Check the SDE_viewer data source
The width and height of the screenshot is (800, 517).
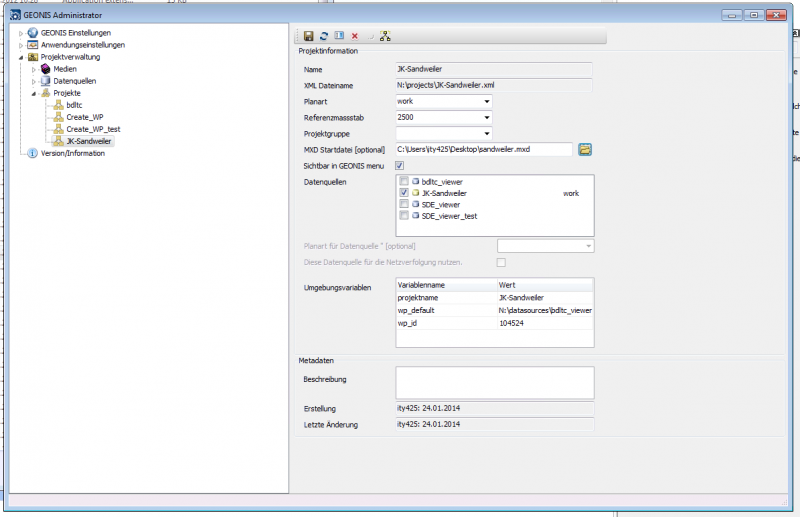pyautogui.click(x=404, y=204)
